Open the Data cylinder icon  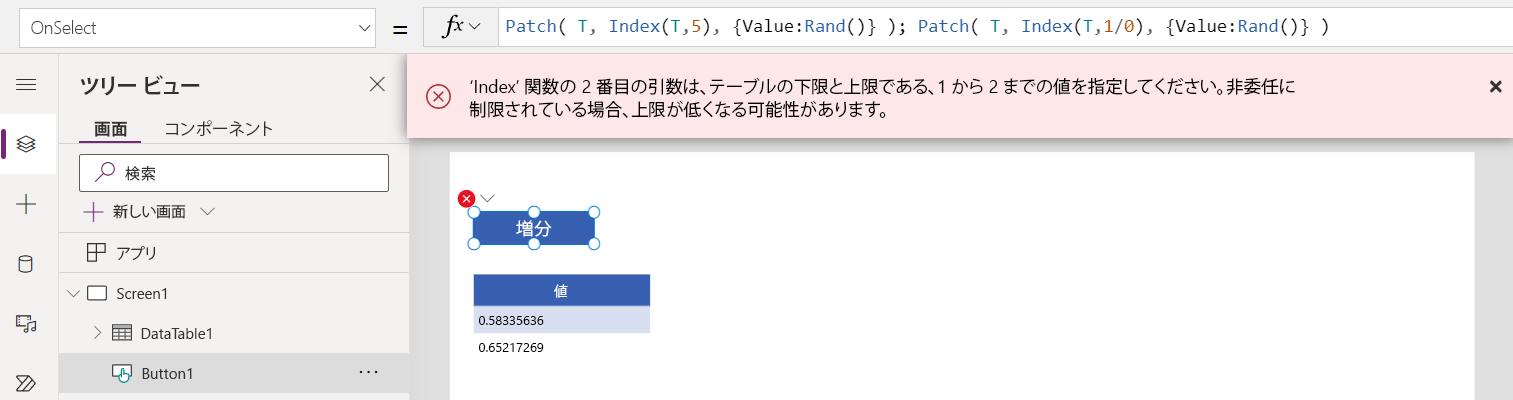pyautogui.click(x=27, y=264)
